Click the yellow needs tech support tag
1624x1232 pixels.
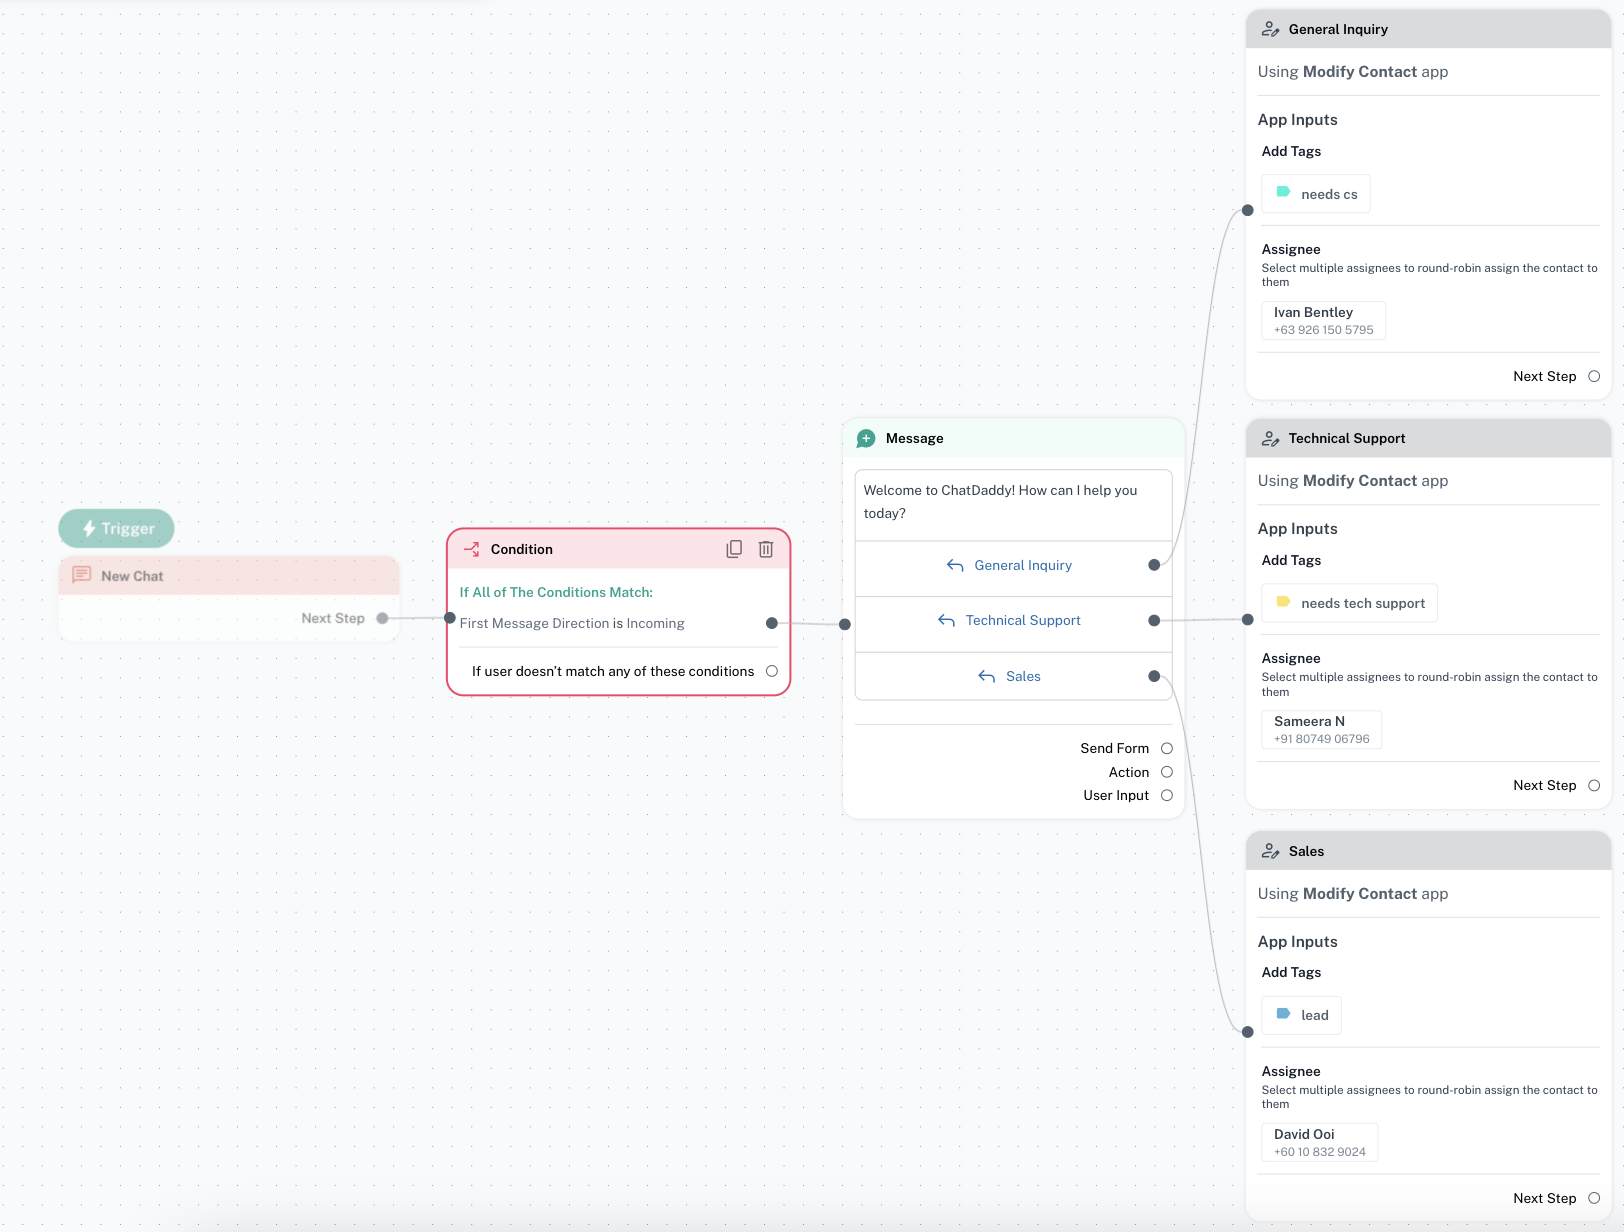coord(1349,603)
